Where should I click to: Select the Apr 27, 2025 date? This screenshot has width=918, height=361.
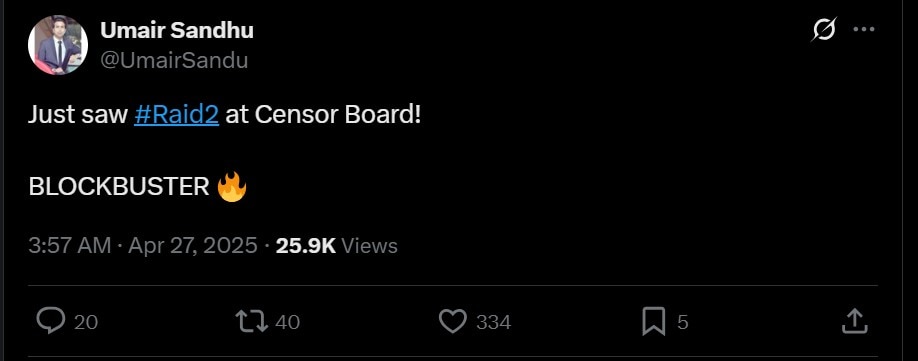pyautogui.click(x=193, y=246)
